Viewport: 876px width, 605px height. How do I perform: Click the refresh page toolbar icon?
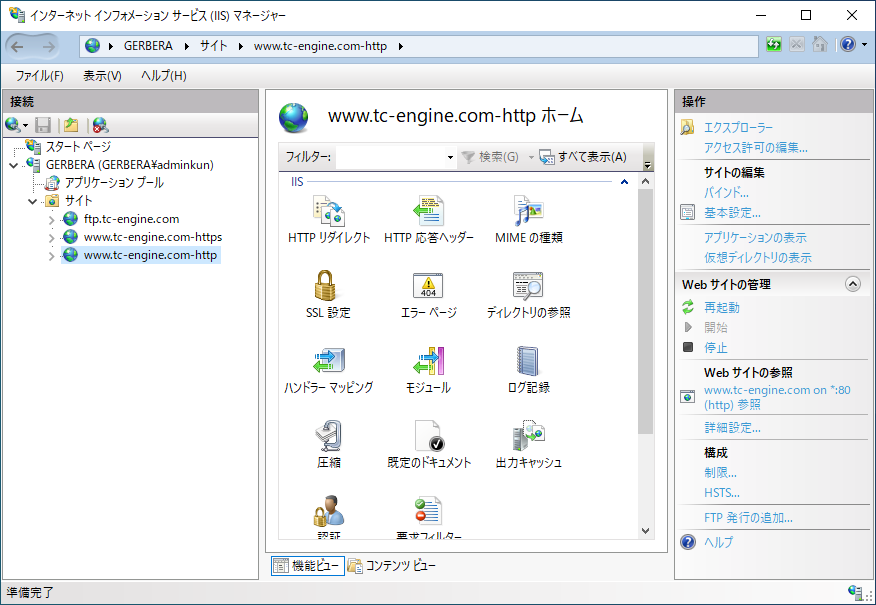[x=774, y=45]
